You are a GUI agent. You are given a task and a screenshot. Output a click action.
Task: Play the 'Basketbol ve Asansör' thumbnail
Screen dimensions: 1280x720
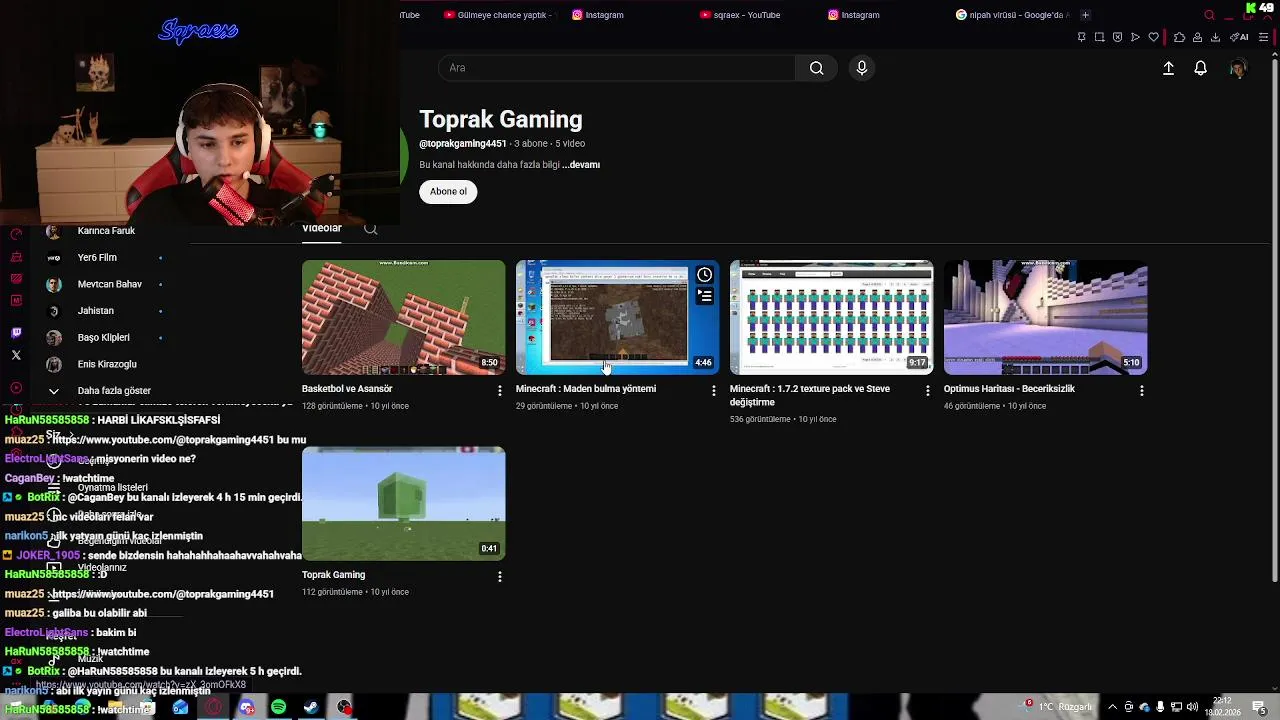(404, 317)
